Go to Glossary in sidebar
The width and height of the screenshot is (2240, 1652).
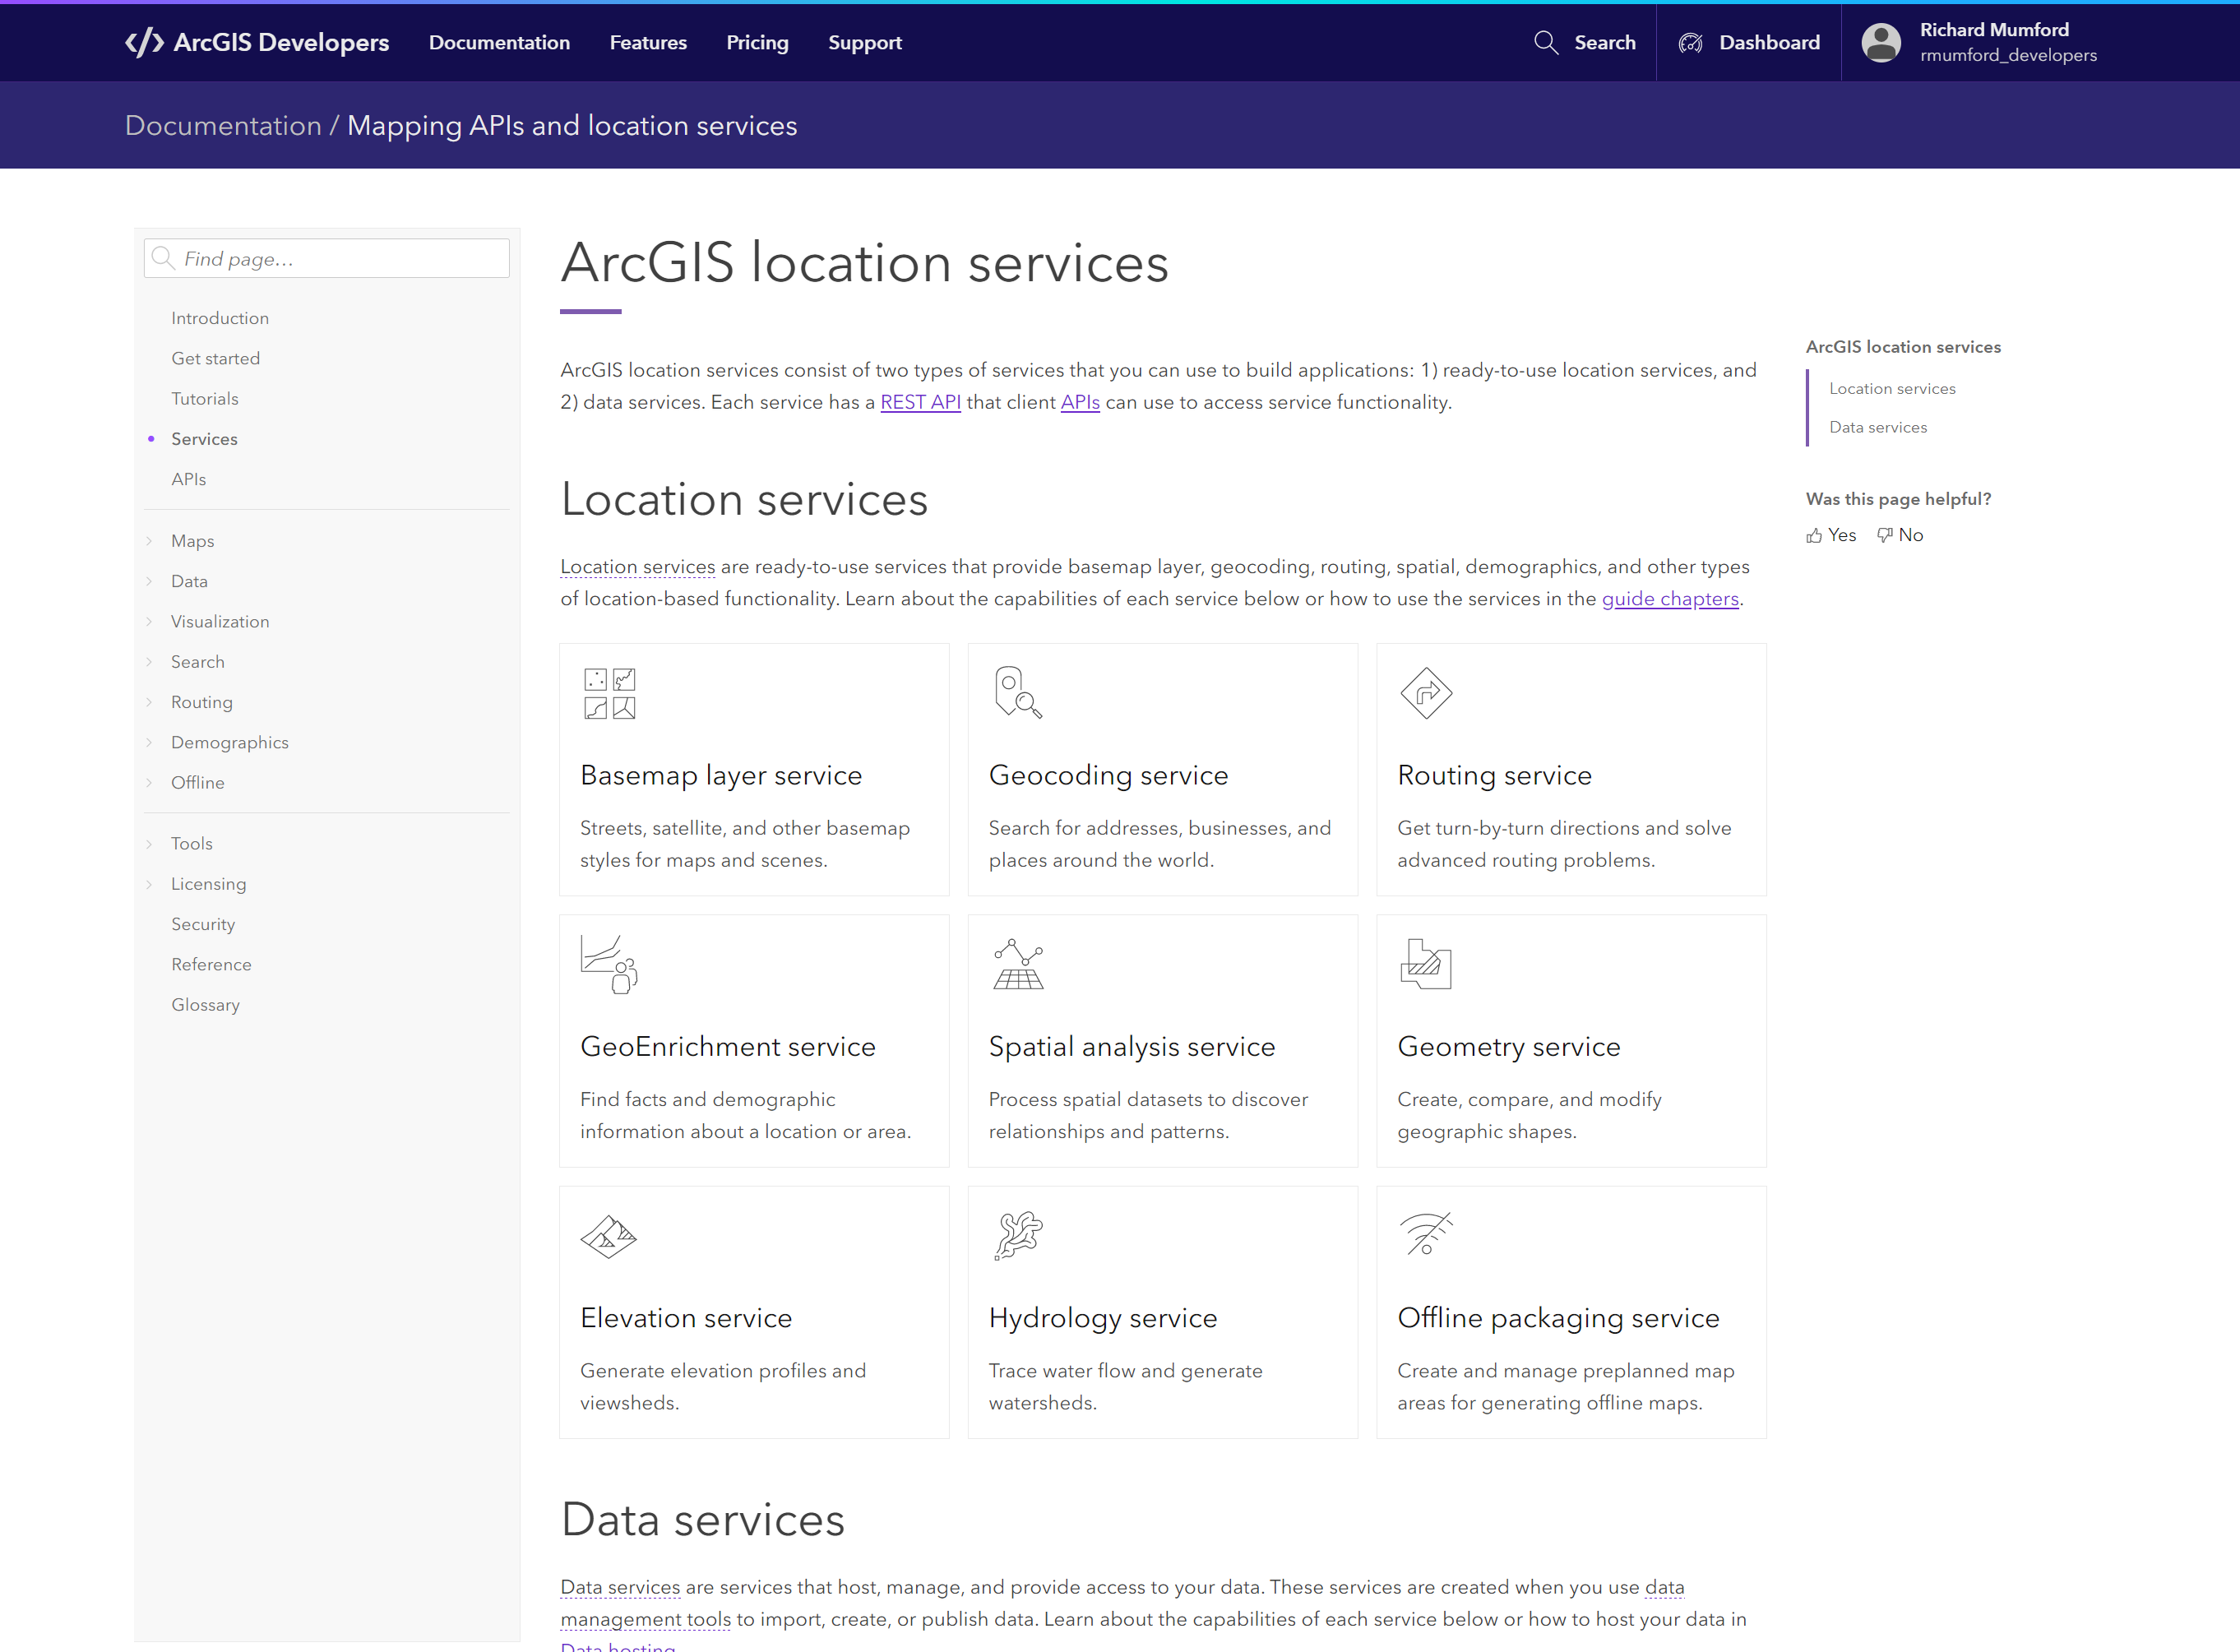click(x=205, y=1005)
